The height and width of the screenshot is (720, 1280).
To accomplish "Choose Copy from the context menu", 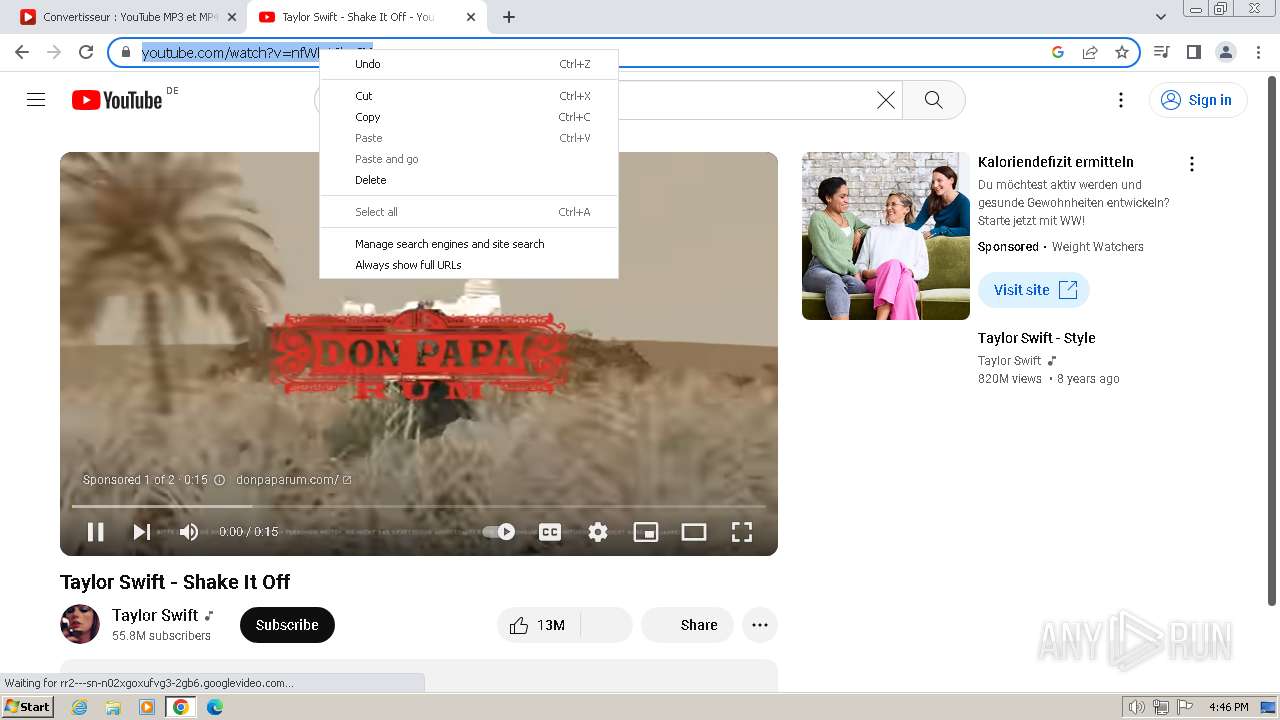I will [x=469, y=117].
